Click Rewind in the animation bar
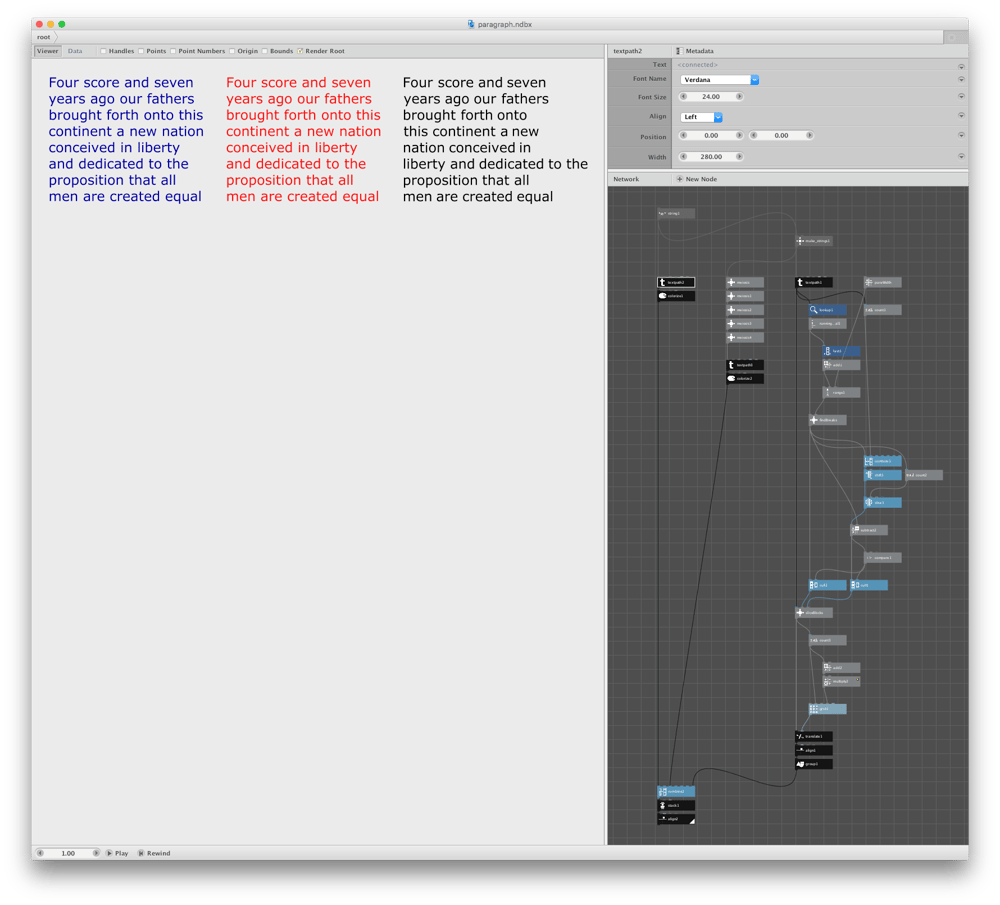 pyautogui.click(x=154, y=853)
